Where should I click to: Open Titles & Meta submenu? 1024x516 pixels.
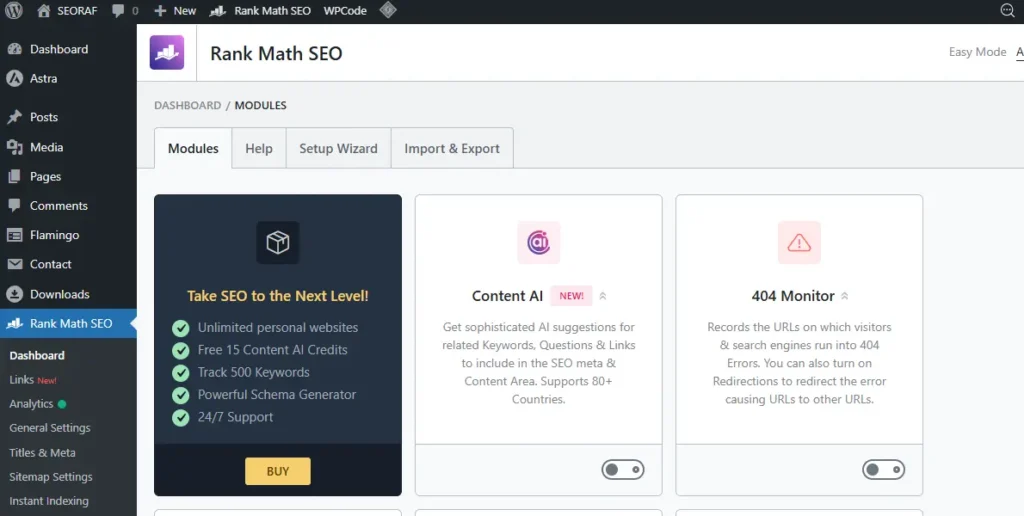pyautogui.click(x=42, y=452)
